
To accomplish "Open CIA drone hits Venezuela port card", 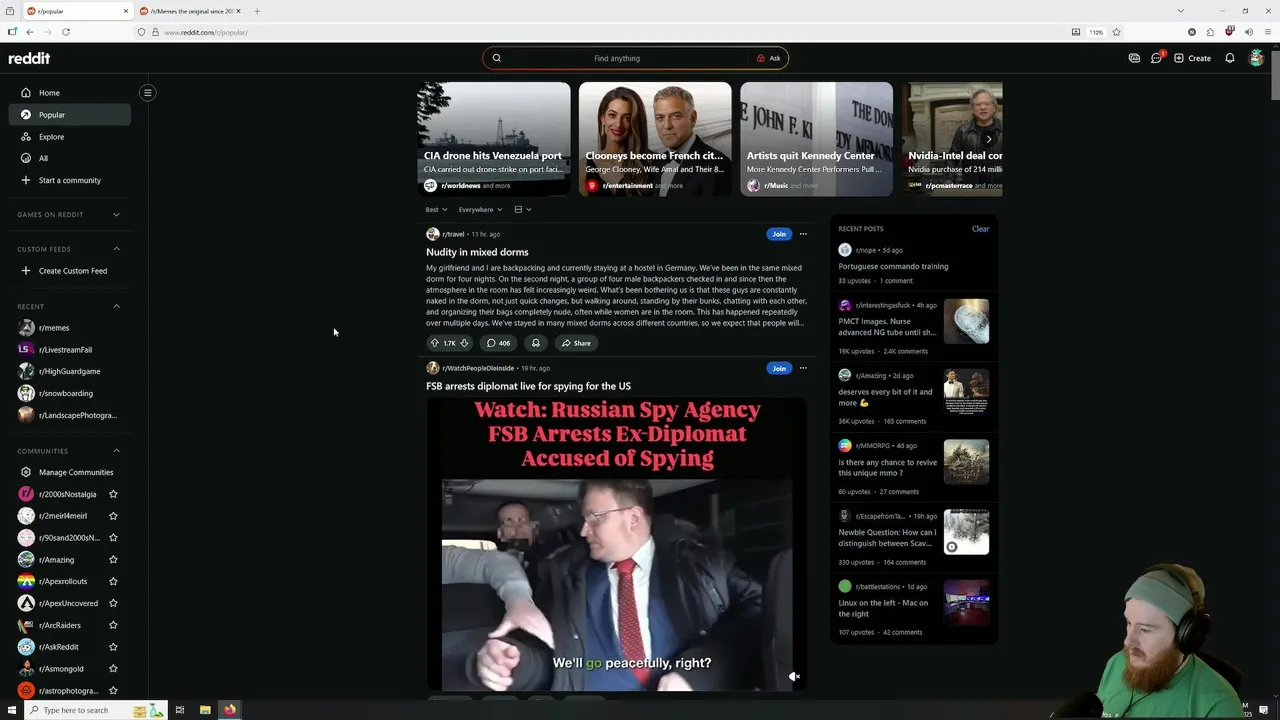I will coord(494,139).
